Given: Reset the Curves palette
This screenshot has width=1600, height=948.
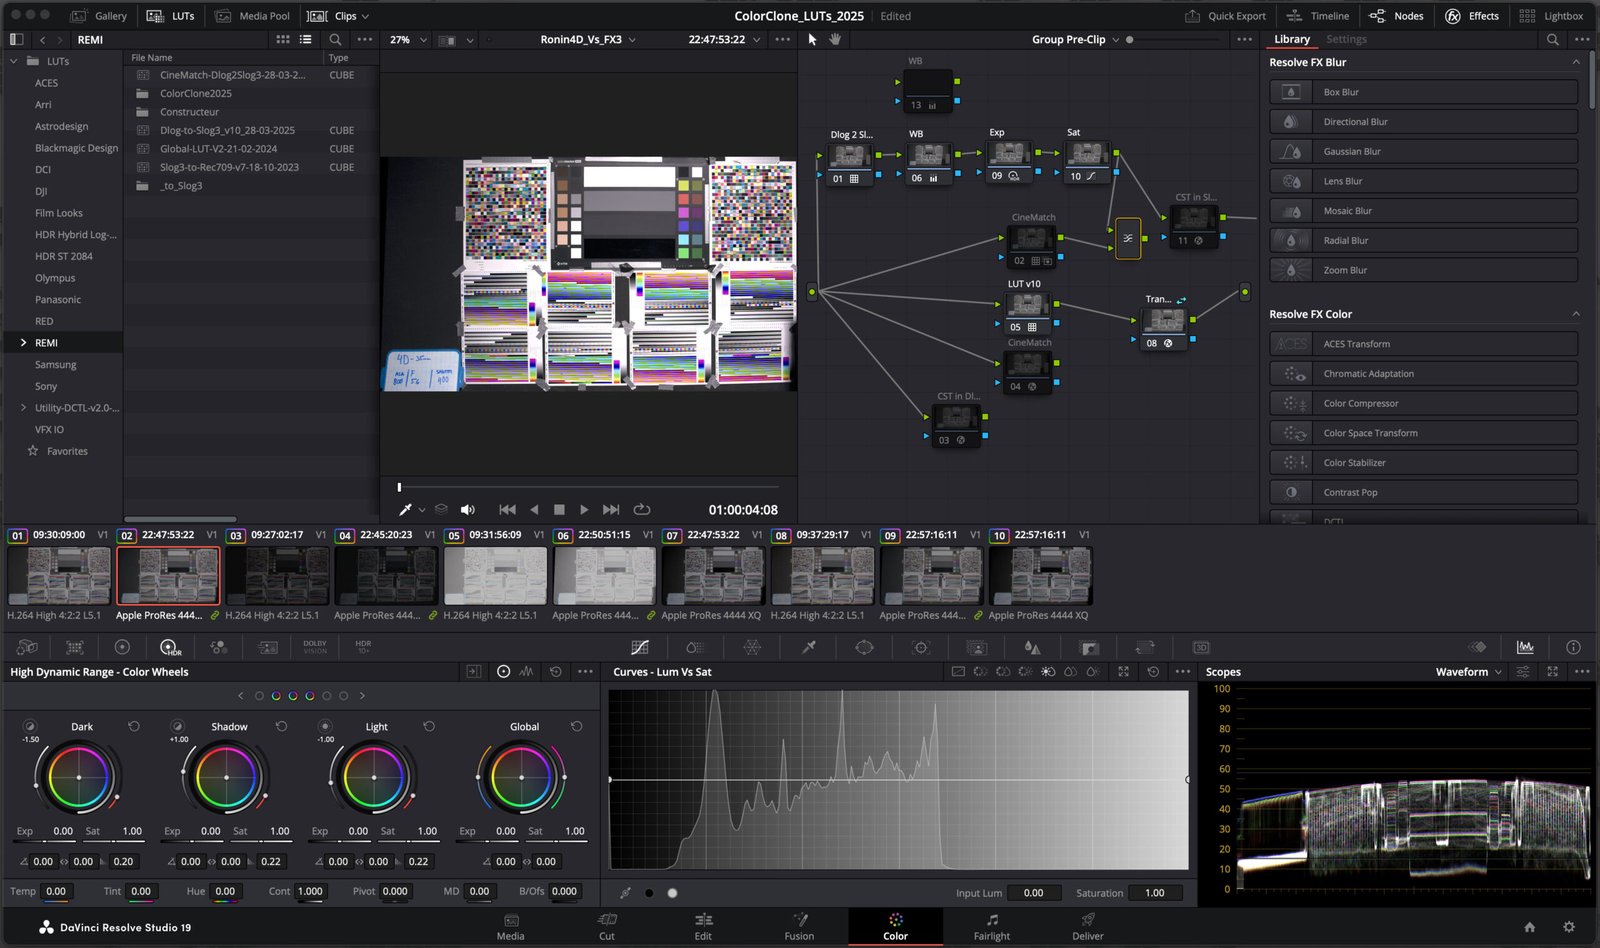Looking at the screenshot, I should coord(1153,672).
